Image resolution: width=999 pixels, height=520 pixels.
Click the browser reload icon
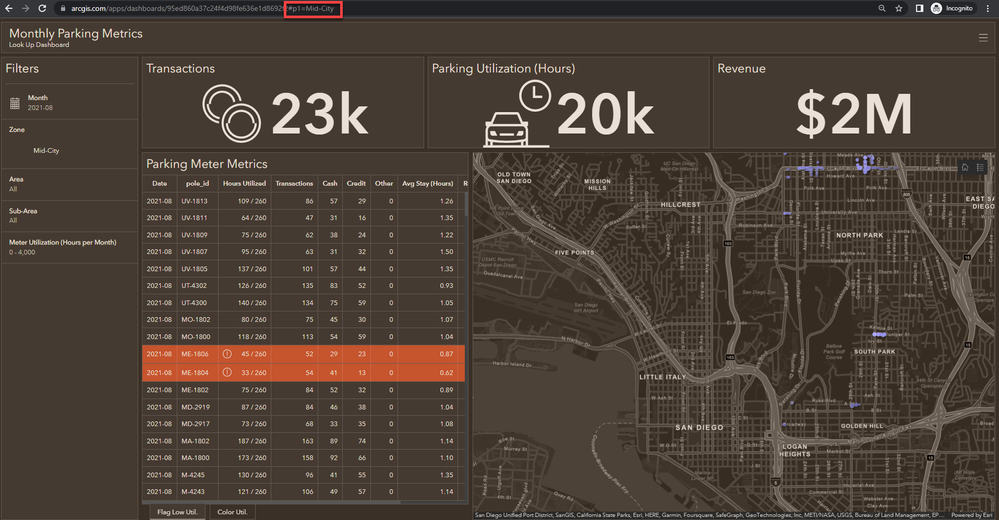[x=42, y=8]
